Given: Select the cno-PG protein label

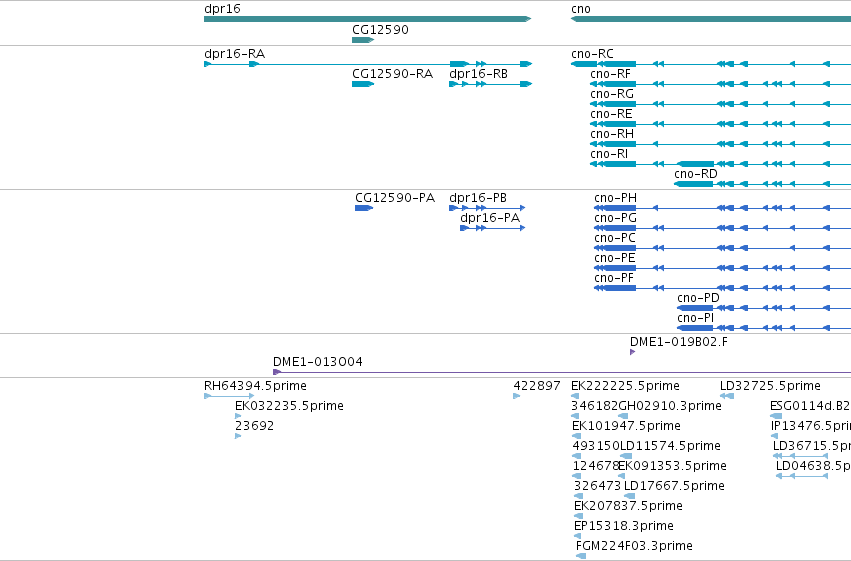Looking at the screenshot, I should [615, 218].
